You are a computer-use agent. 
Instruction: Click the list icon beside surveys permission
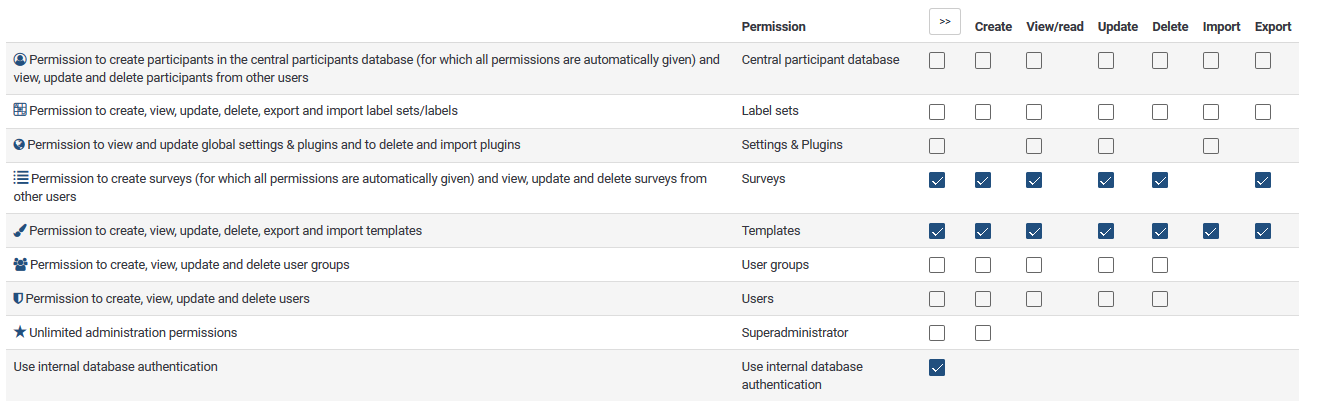coord(21,179)
